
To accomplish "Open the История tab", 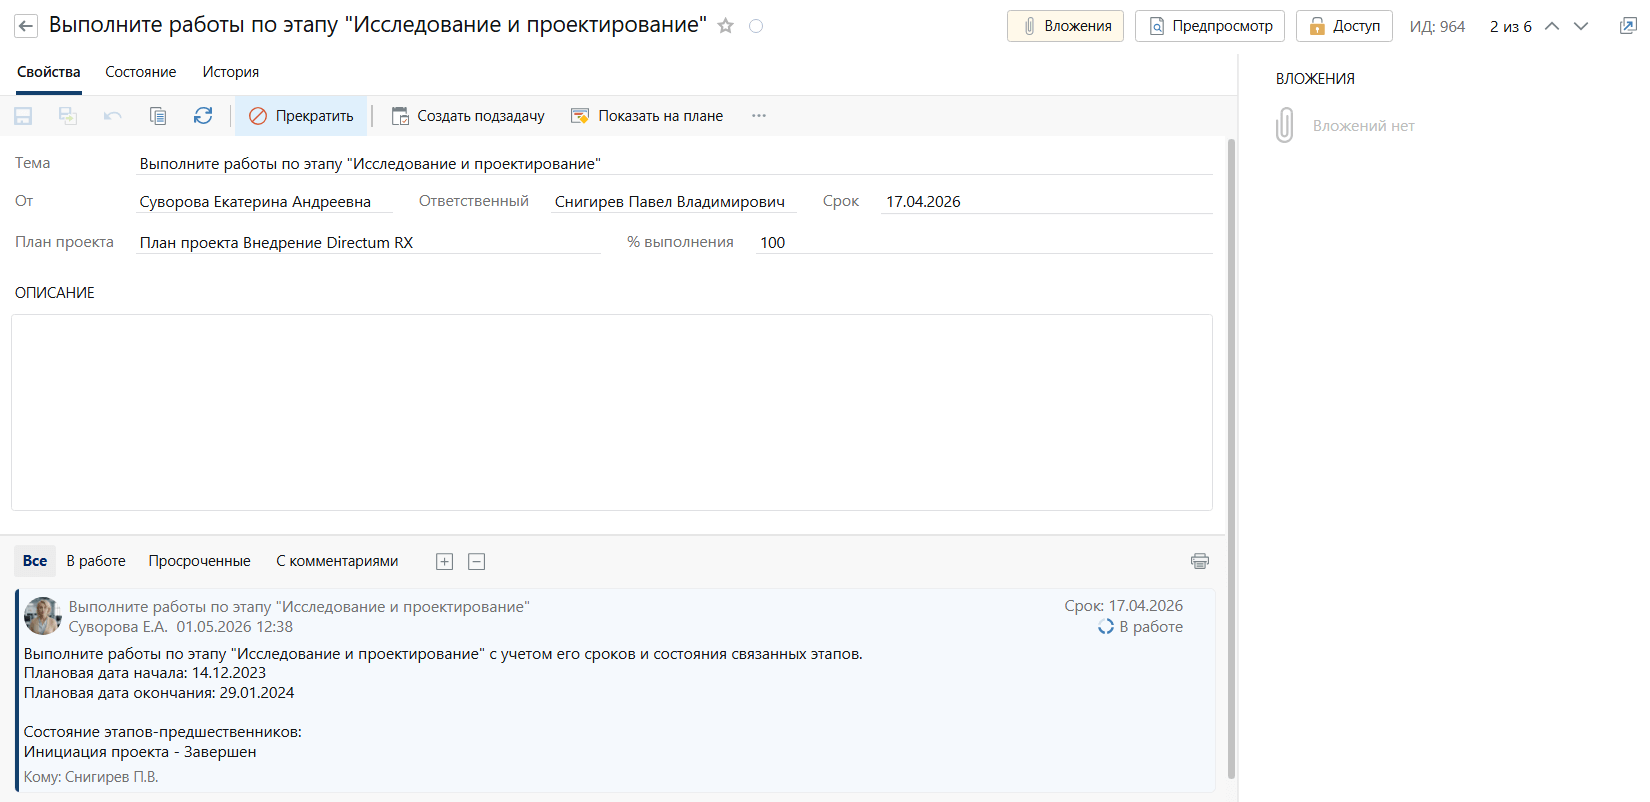I will click(x=230, y=72).
